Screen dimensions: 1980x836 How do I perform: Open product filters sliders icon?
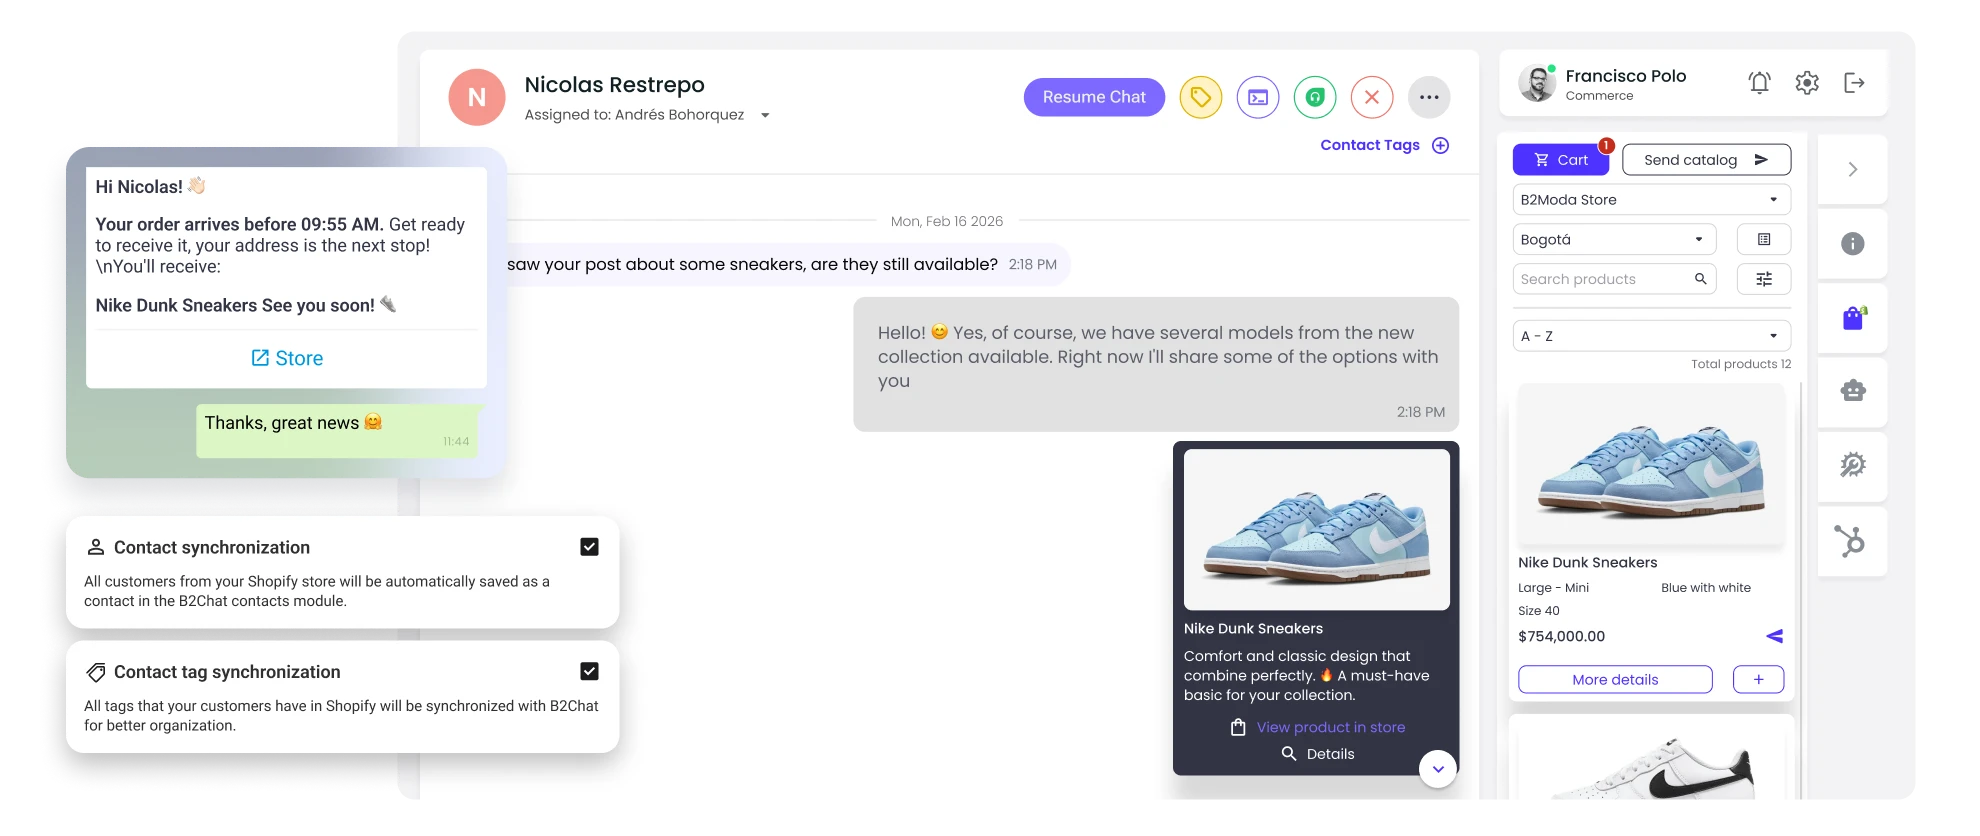1764,279
